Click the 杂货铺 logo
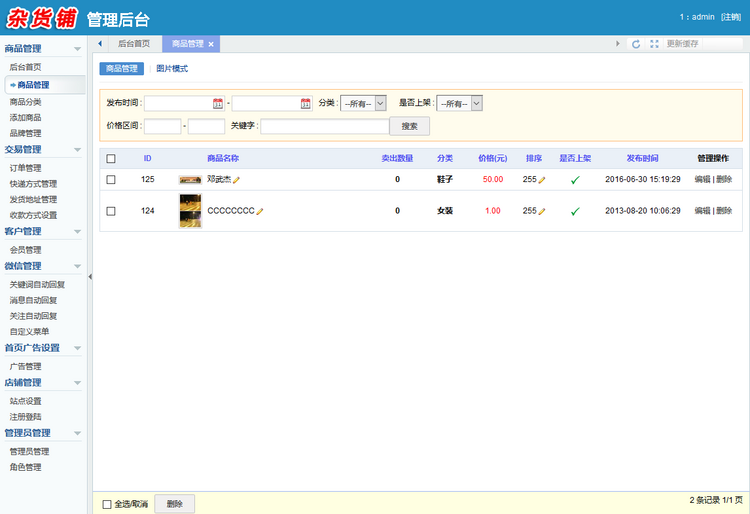Image resolution: width=750 pixels, height=514 pixels. [x=42, y=18]
